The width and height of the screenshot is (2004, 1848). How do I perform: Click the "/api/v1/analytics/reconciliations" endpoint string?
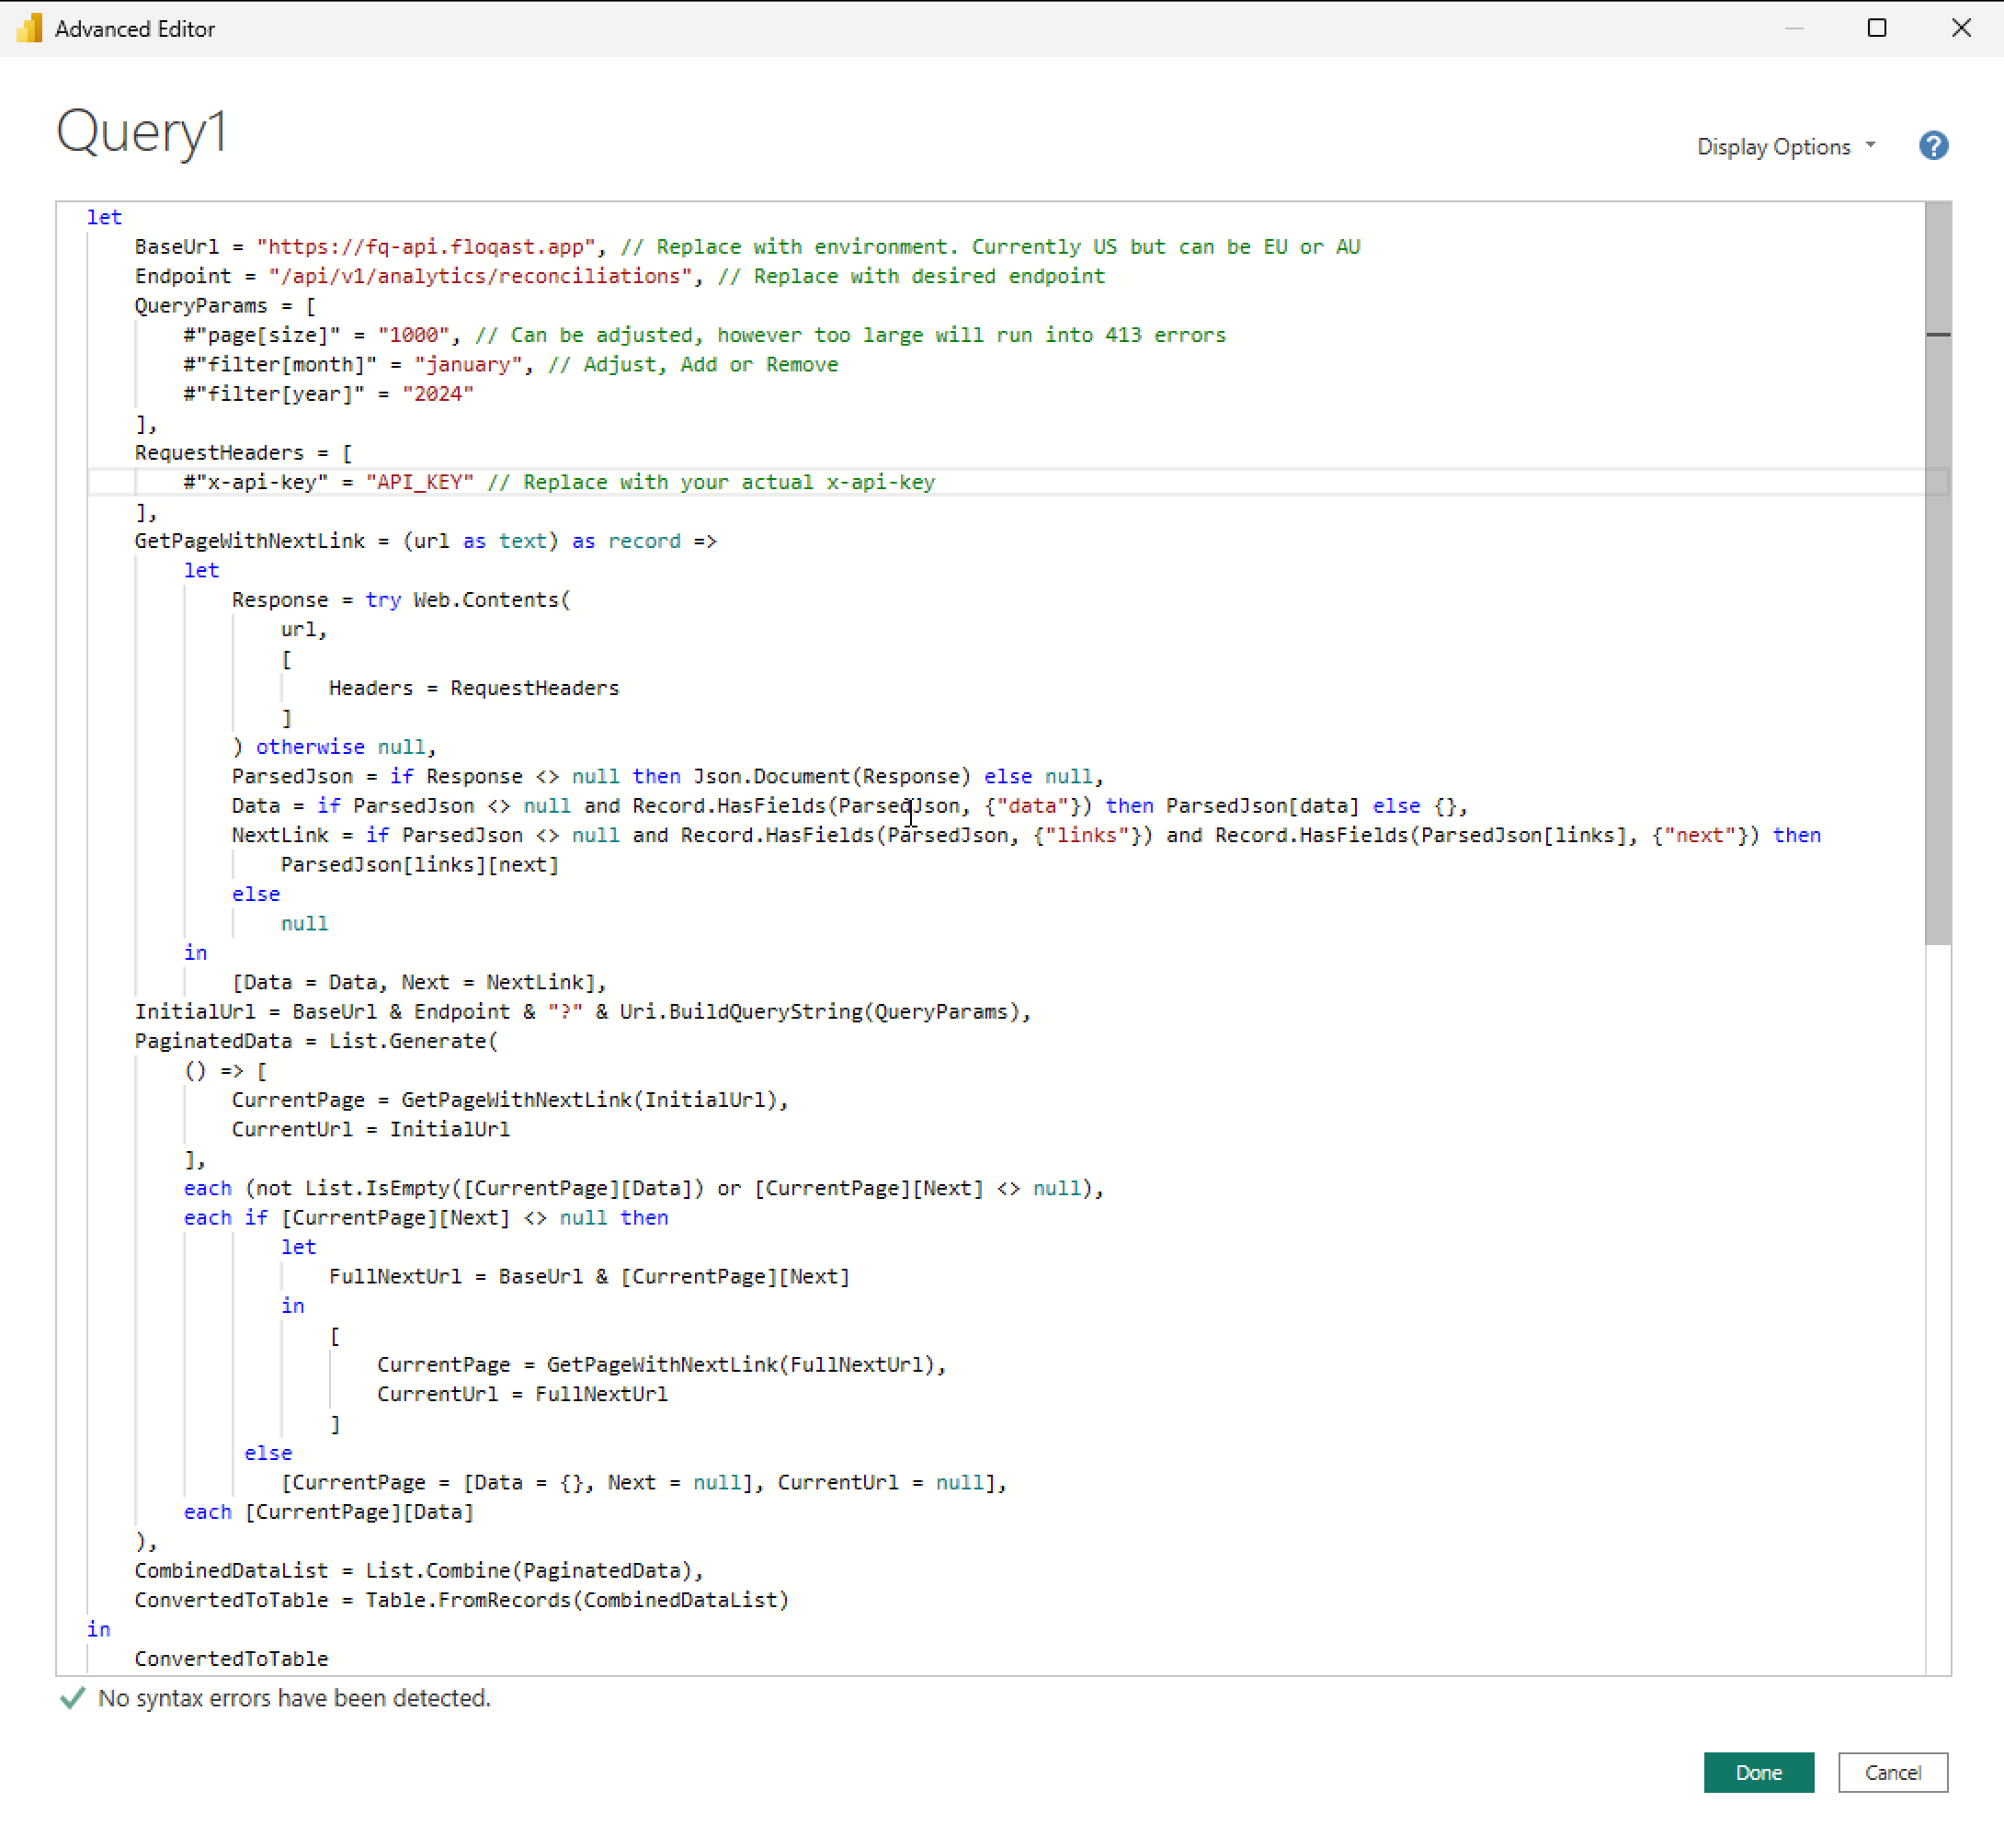point(480,276)
